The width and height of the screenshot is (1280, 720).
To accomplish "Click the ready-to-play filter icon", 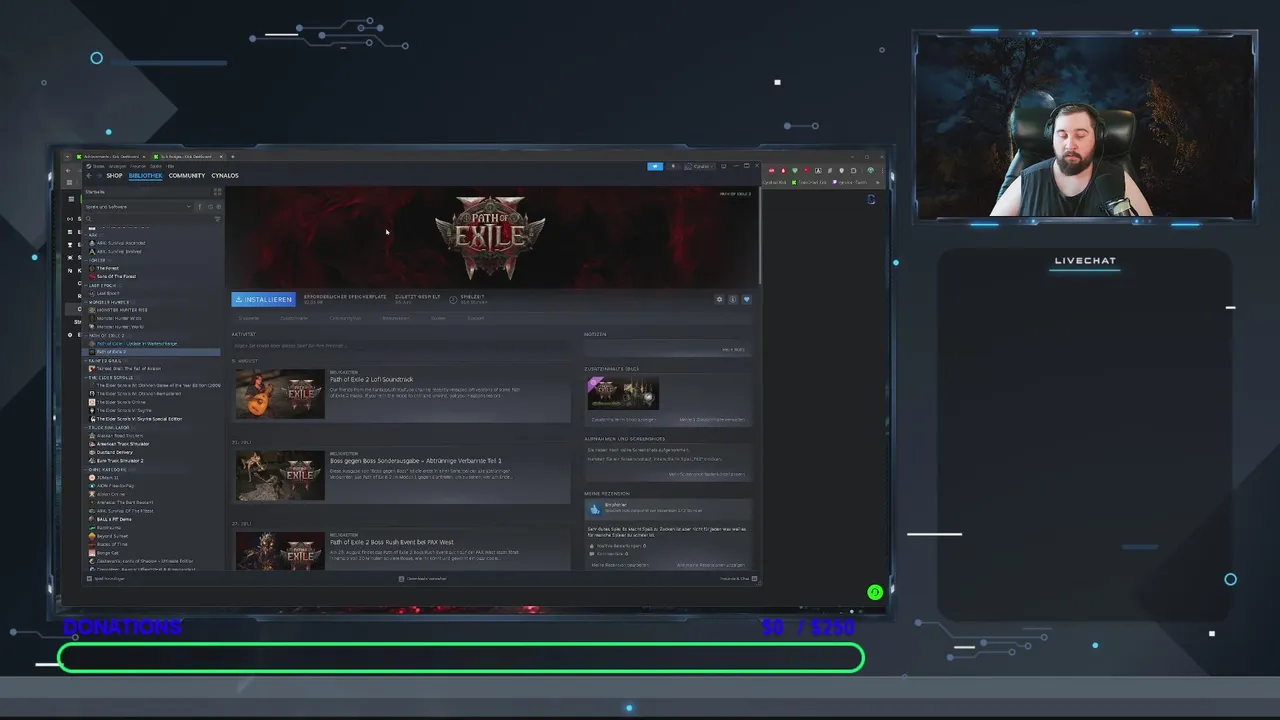I will click(218, 207).
